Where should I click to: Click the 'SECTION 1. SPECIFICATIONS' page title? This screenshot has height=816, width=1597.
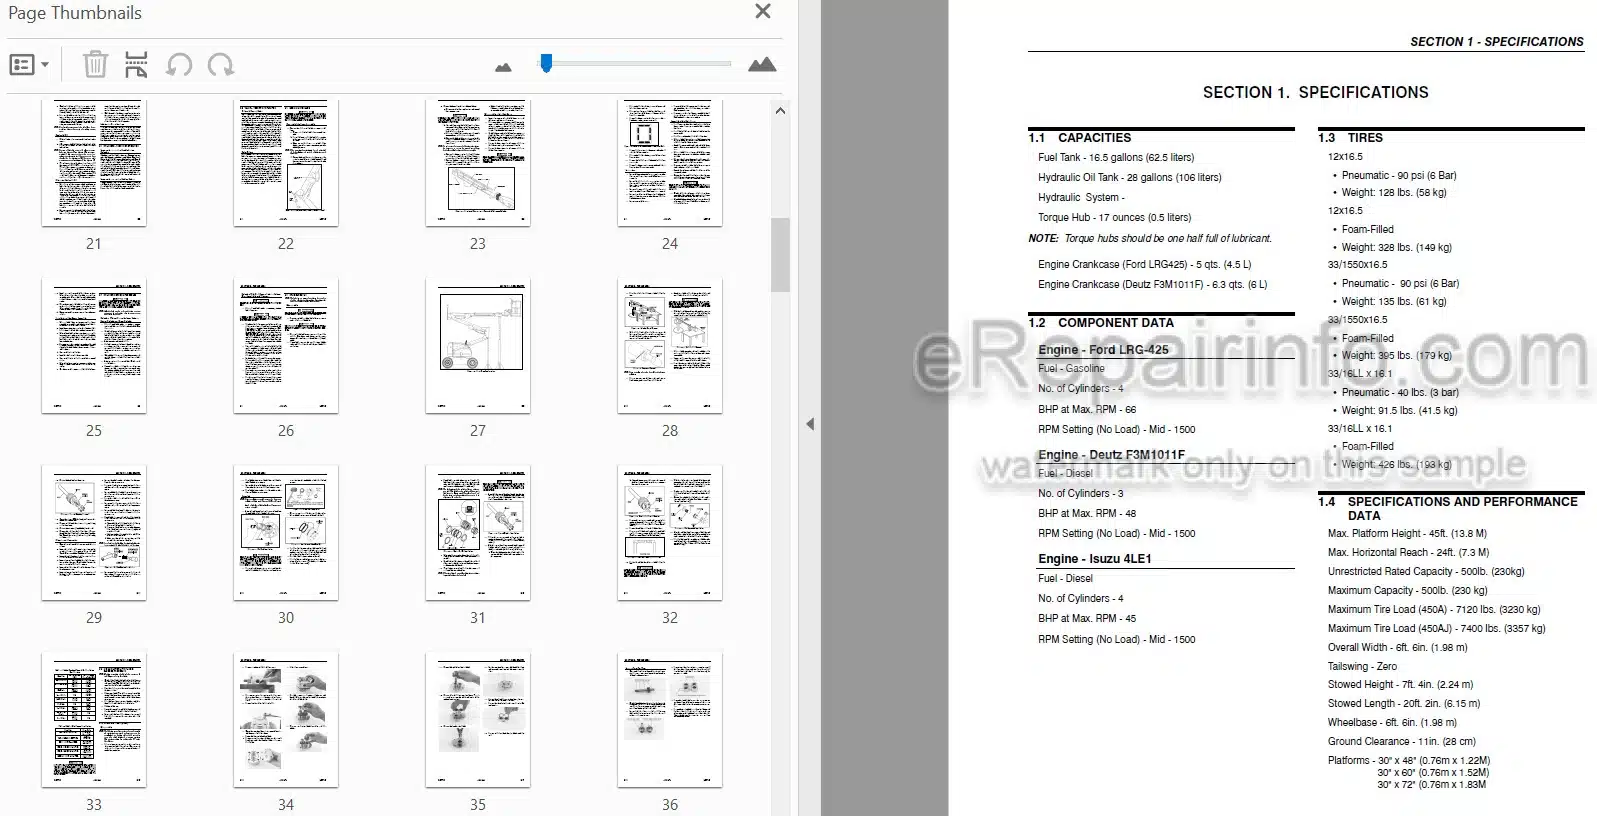(x=1315, y=92)
